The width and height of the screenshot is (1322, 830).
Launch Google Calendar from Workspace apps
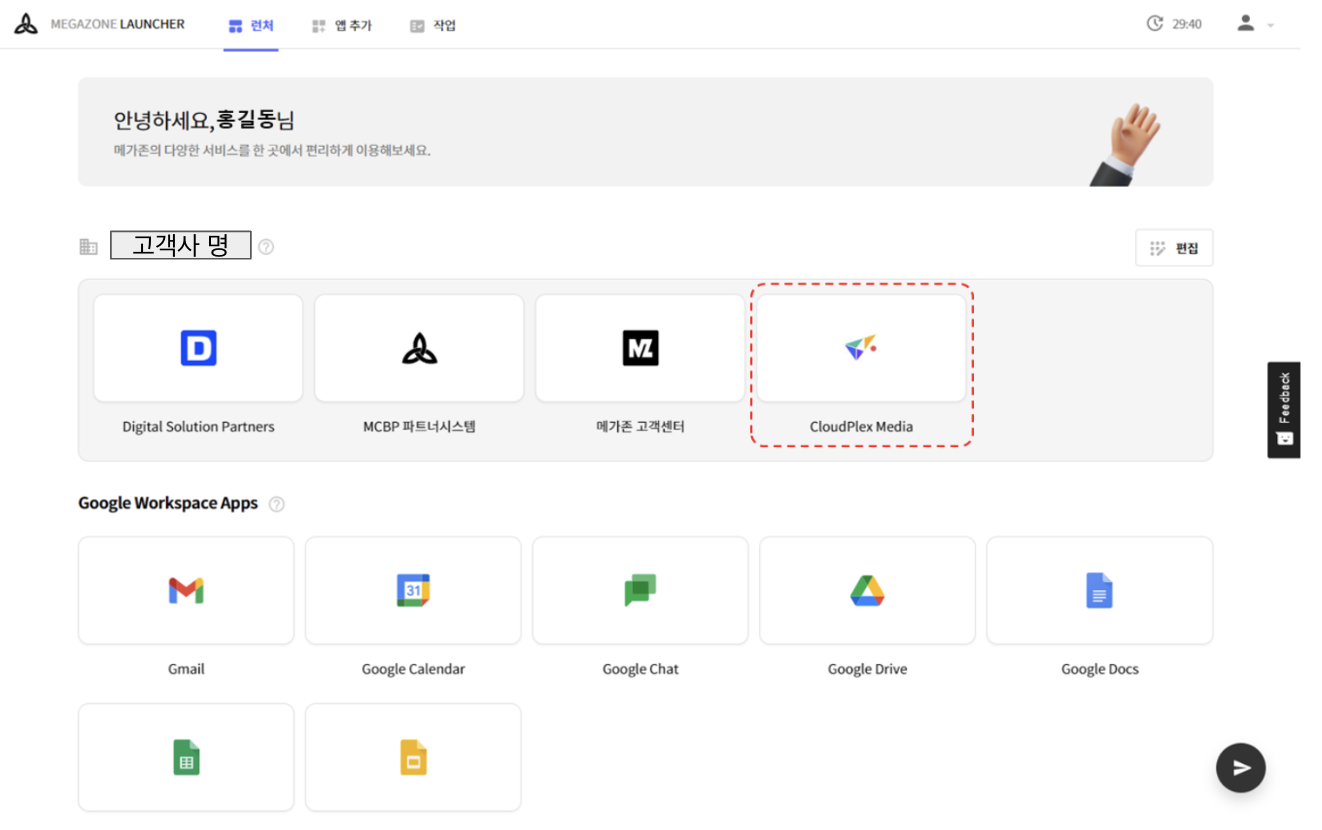tap(413, 590)
